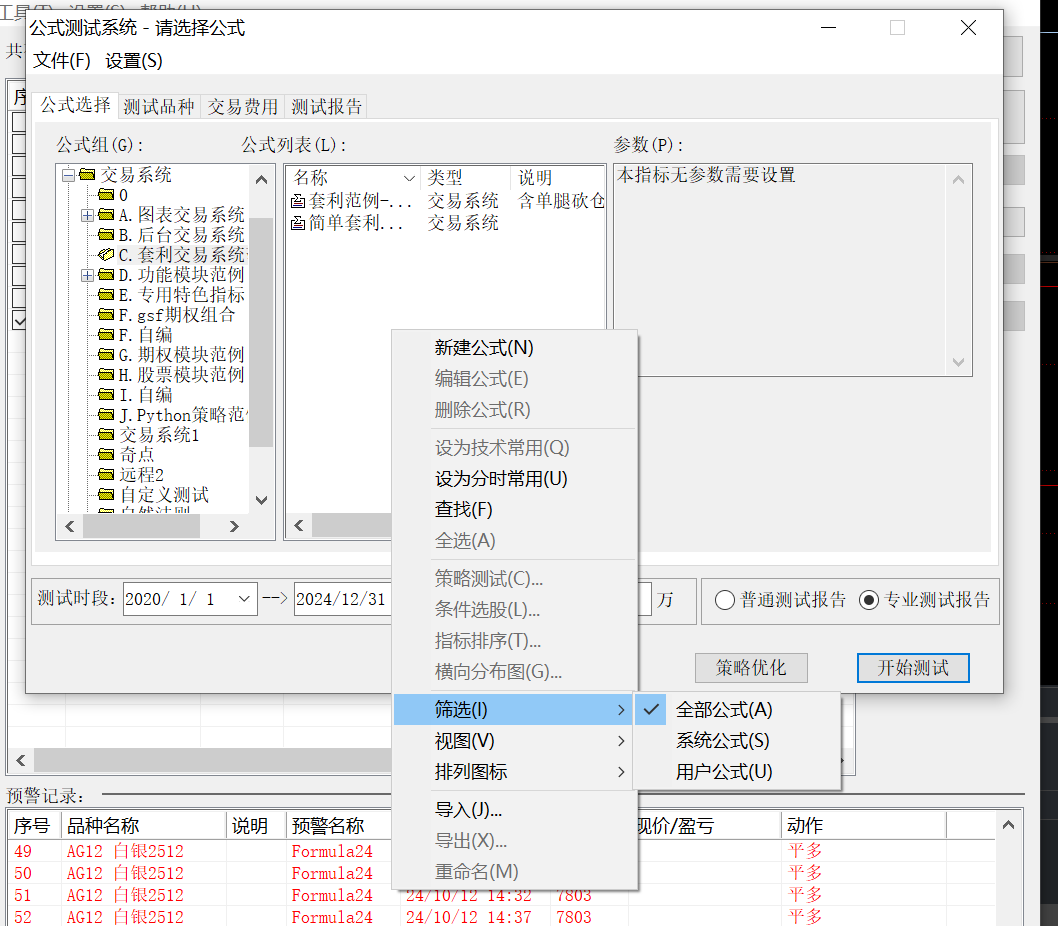Click the test end date field
Screen dimensions: 1058x926
pos(343,599)
